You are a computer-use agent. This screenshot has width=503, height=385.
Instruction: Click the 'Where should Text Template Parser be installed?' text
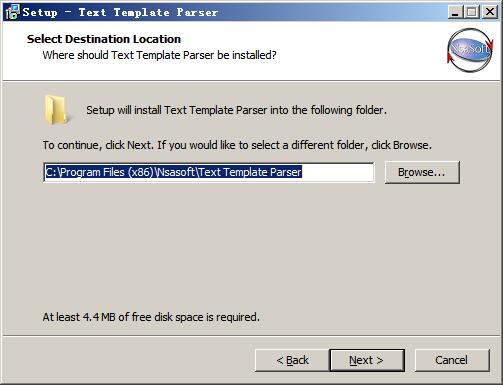coord(159,55)
